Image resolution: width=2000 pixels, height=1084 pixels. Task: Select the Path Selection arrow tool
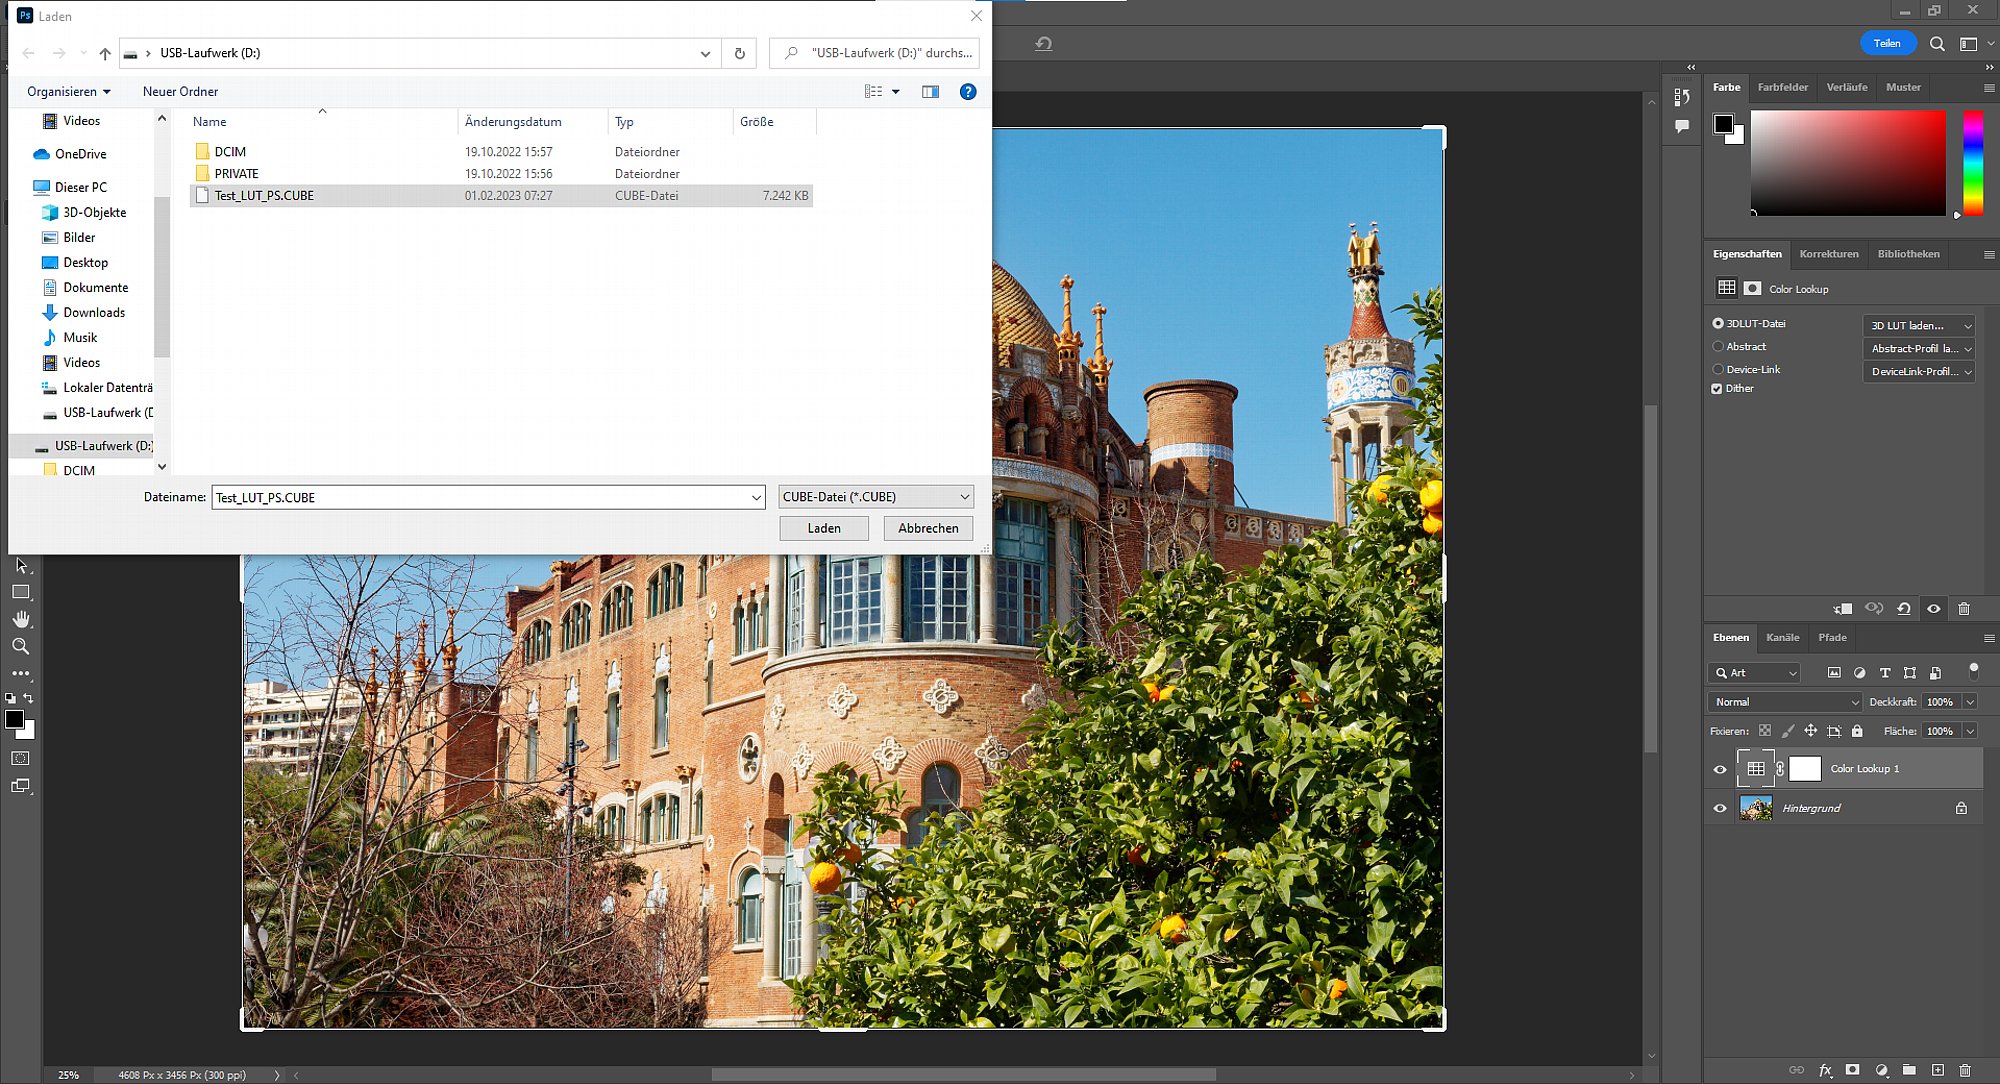pyautogui.click(x=21, y=565)
